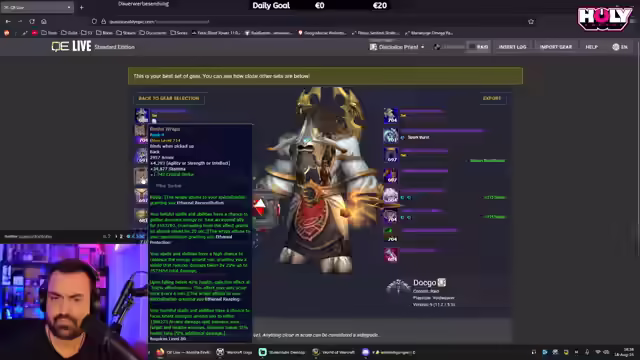Open the red YouTube bookmark icon
Viewport: 640px width, 360px height.
pyautogui.click(x=35, y=33)
